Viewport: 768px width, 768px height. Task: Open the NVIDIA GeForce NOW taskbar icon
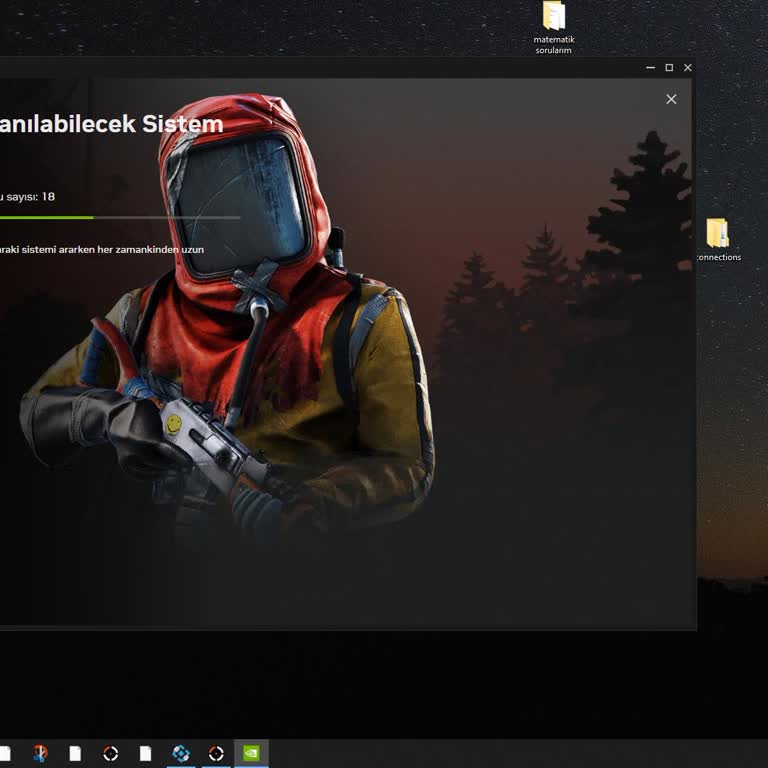251,753
